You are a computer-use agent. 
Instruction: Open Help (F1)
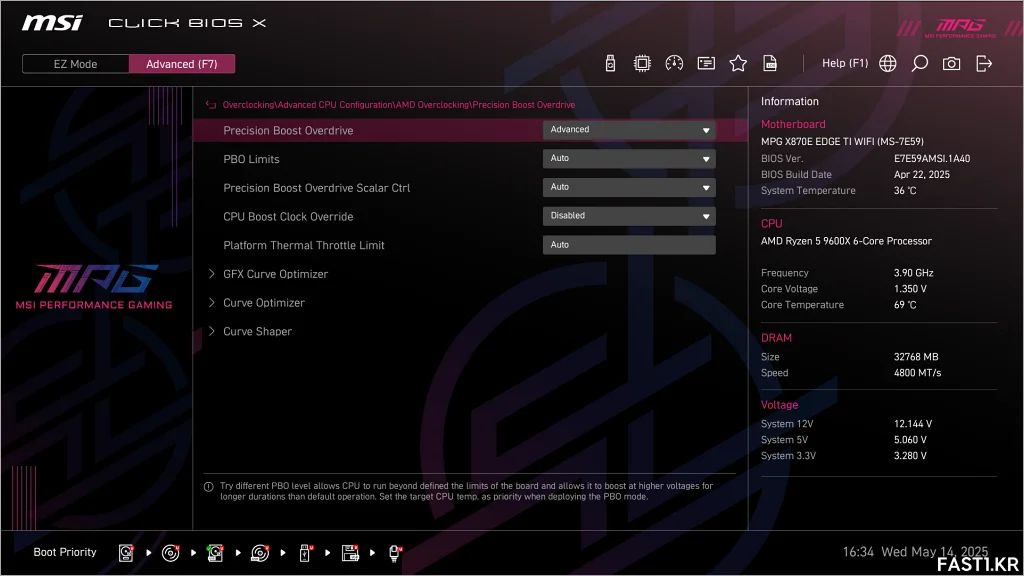(x=845, y=63)
